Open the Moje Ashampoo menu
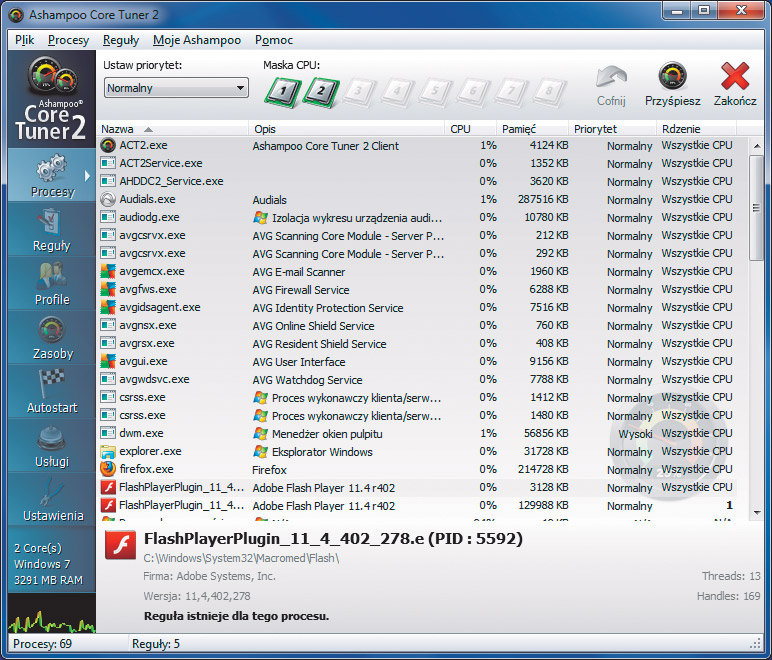The width and height of the screenshot is (772, 660). (x=197, y=40)
